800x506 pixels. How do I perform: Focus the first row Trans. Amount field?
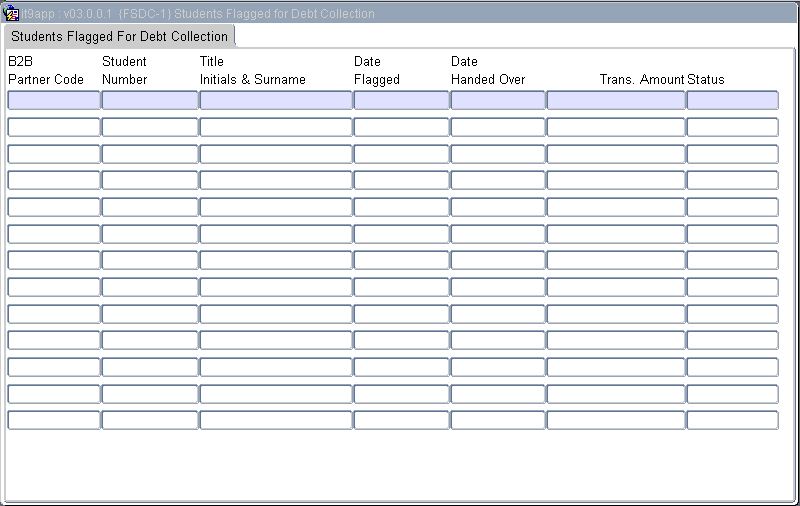tap(616, 100)
